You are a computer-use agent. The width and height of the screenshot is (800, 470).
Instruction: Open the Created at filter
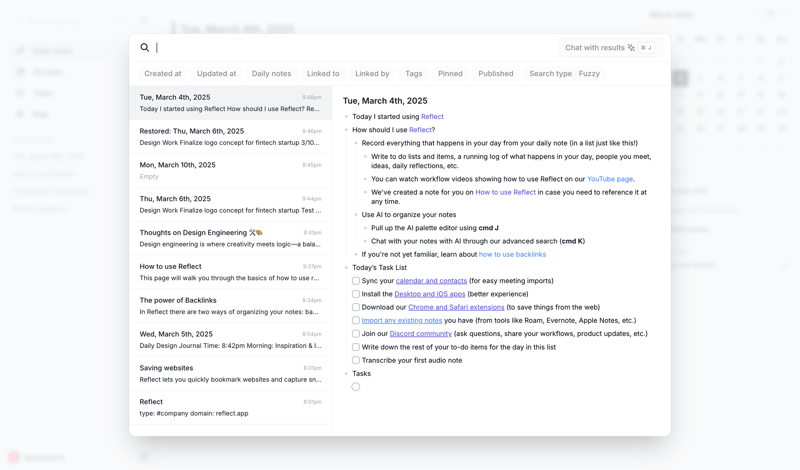tap(163, 73)
